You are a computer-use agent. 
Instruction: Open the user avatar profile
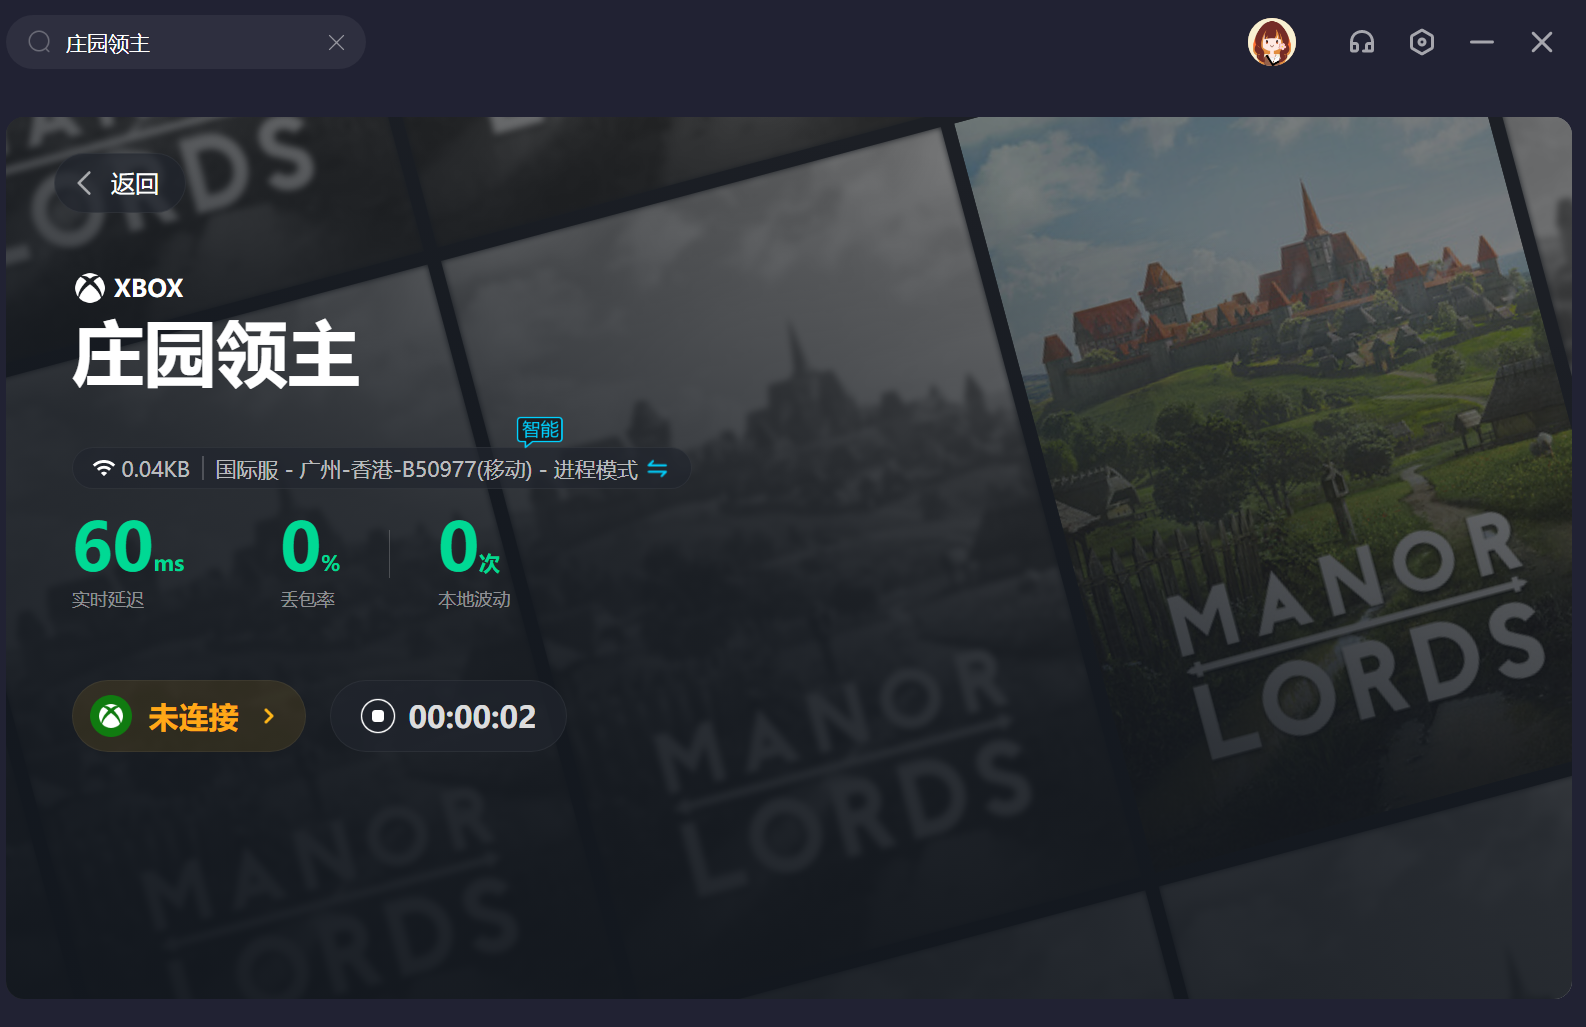click(1272, 42)
